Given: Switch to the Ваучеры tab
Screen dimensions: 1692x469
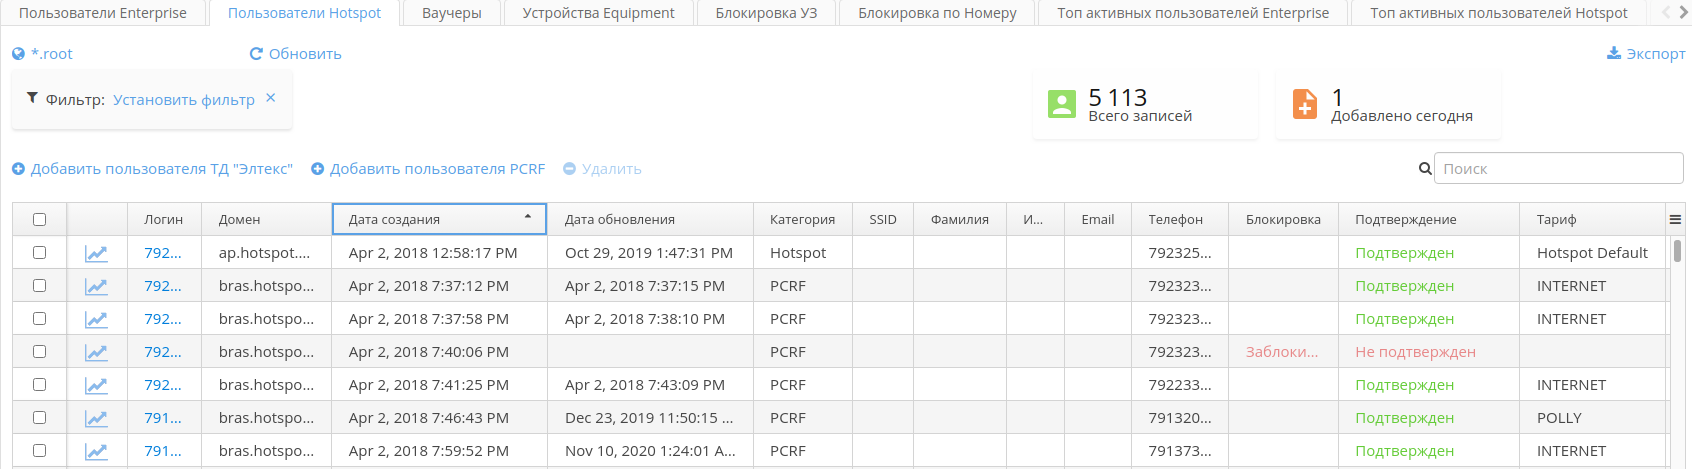Looking at the screenshot, I should tap(451, 13).
